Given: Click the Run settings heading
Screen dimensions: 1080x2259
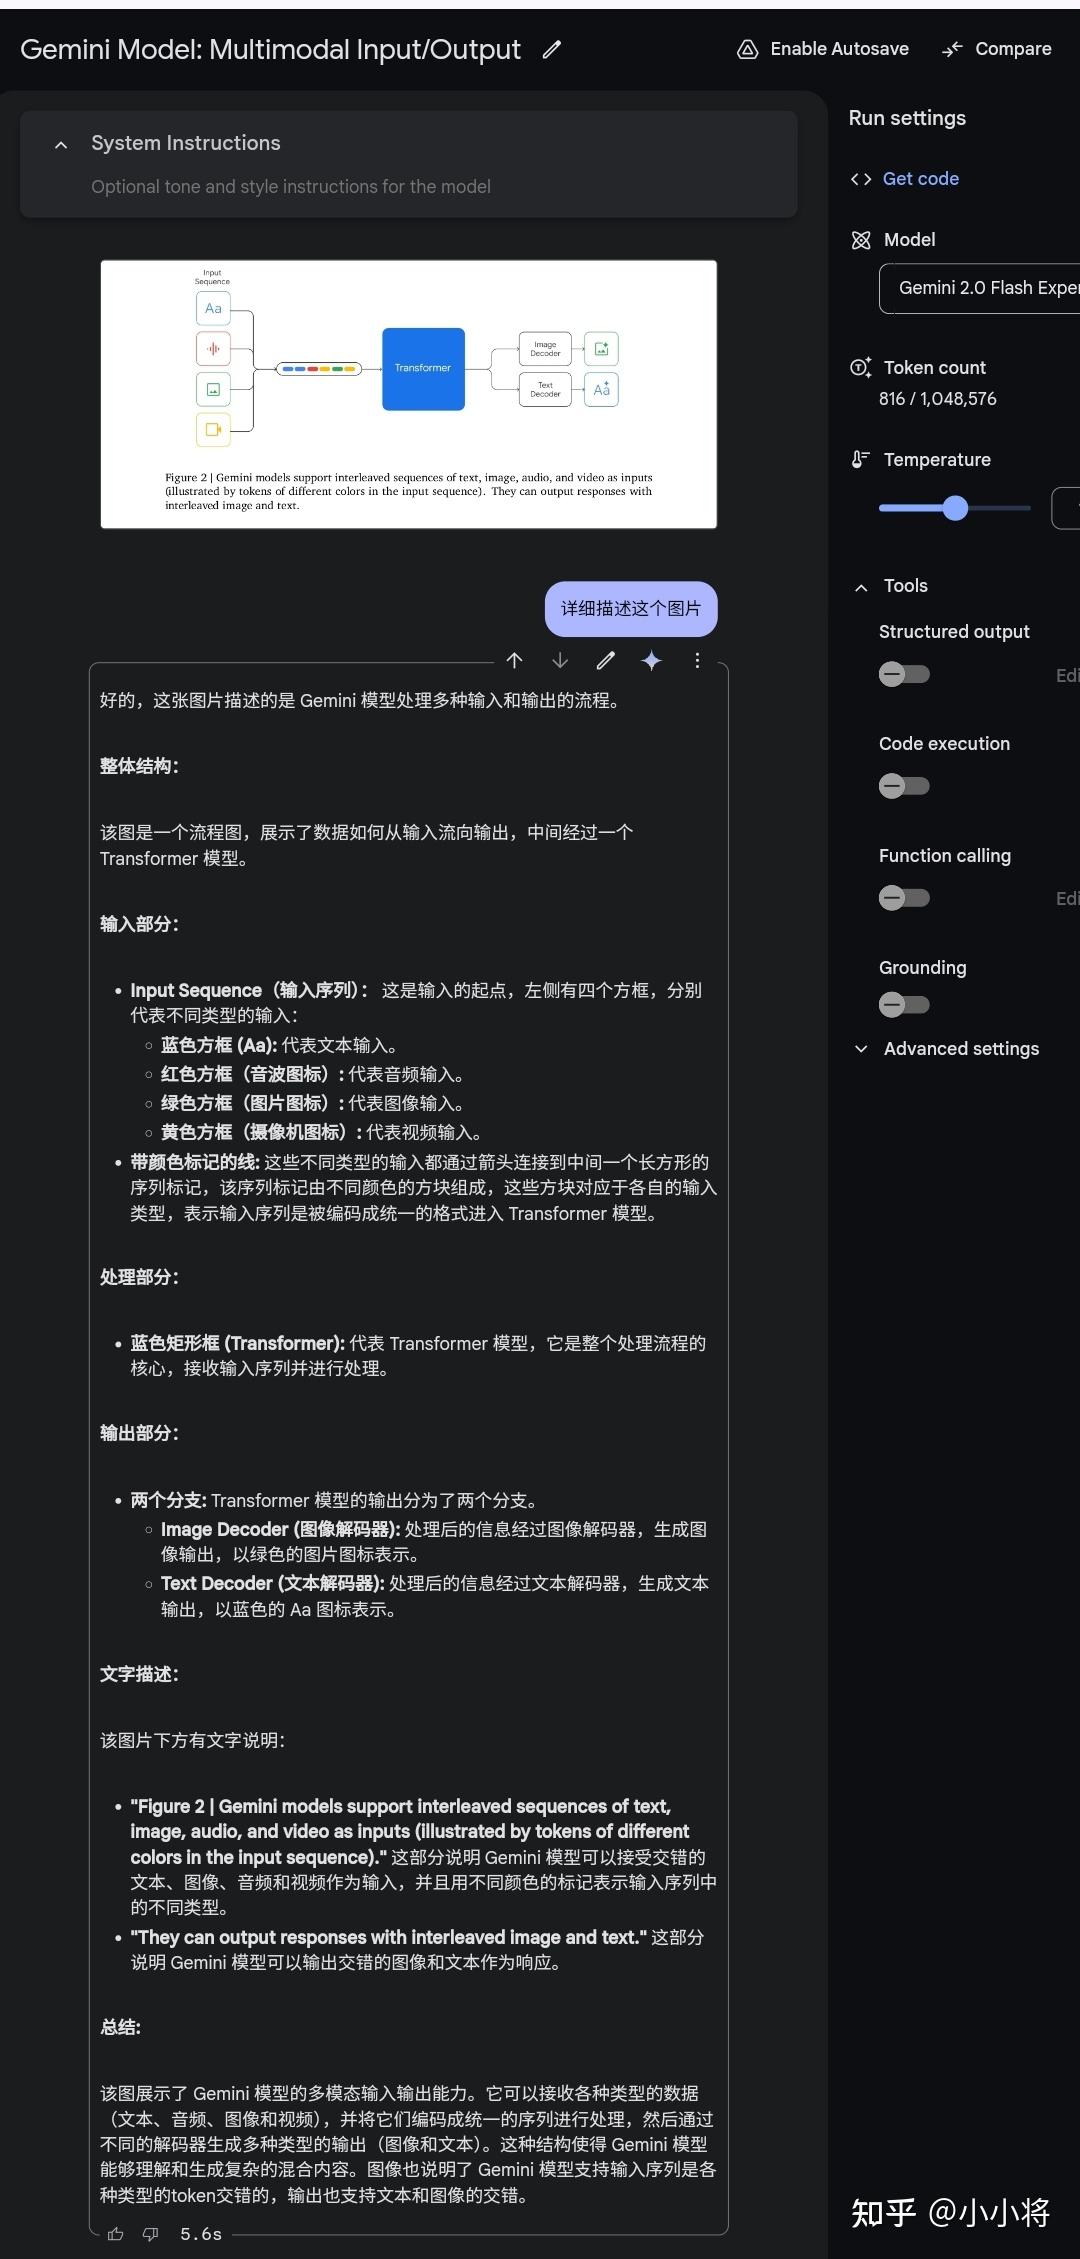Looking at the screenshot, I should [907, 118].
